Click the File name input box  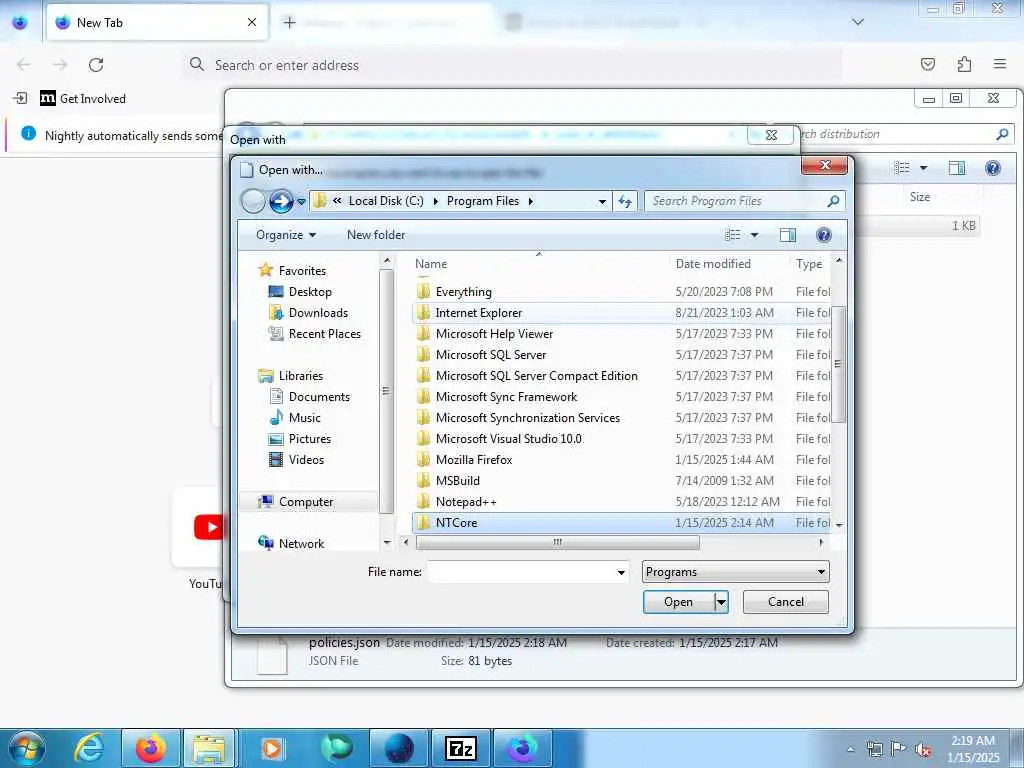click(521, 572)
